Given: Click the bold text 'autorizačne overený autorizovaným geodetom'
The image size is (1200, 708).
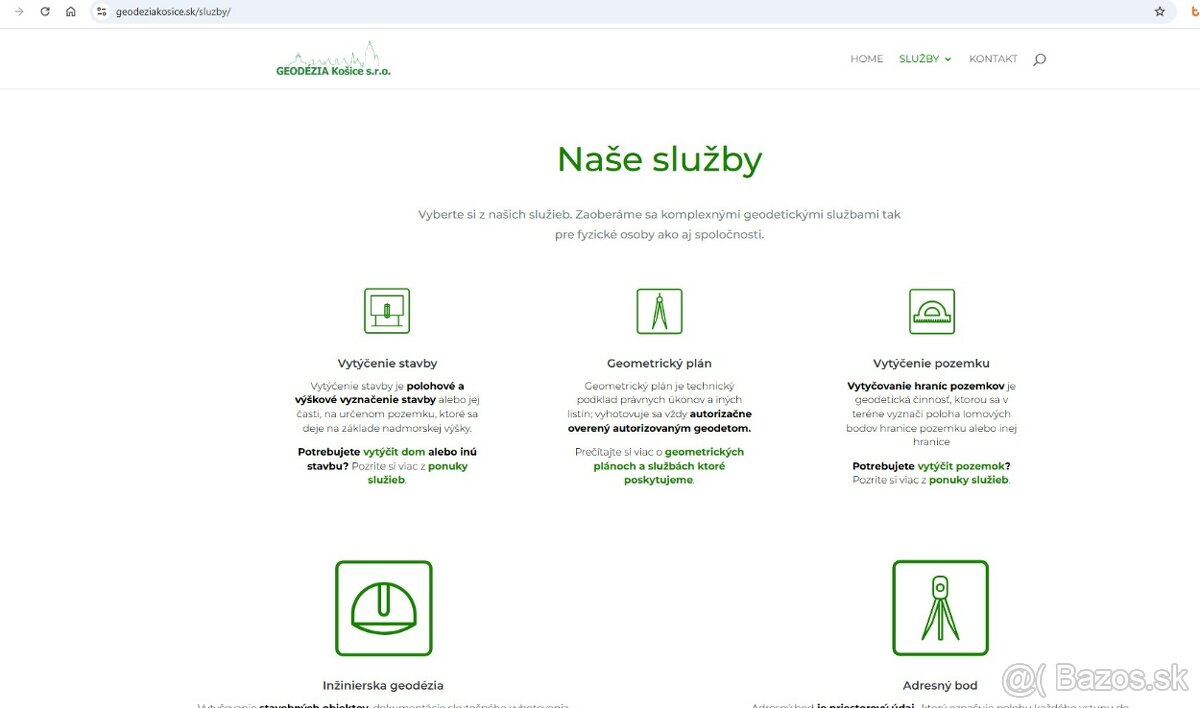Looking at the screenshot, I should coord(660,421).
